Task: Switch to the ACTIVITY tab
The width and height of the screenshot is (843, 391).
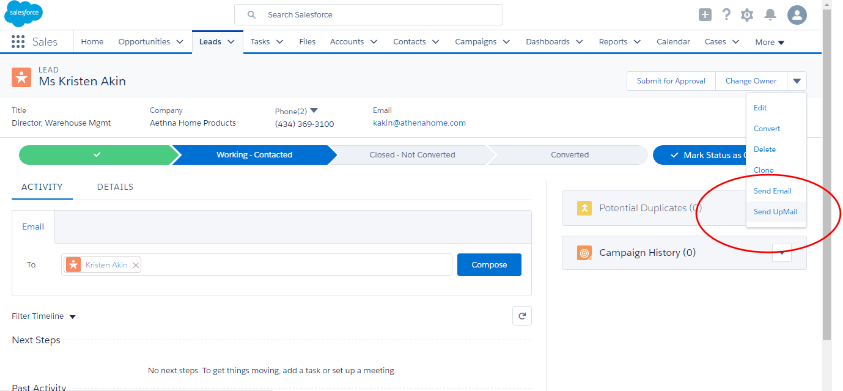Action: tap(42, 187)
